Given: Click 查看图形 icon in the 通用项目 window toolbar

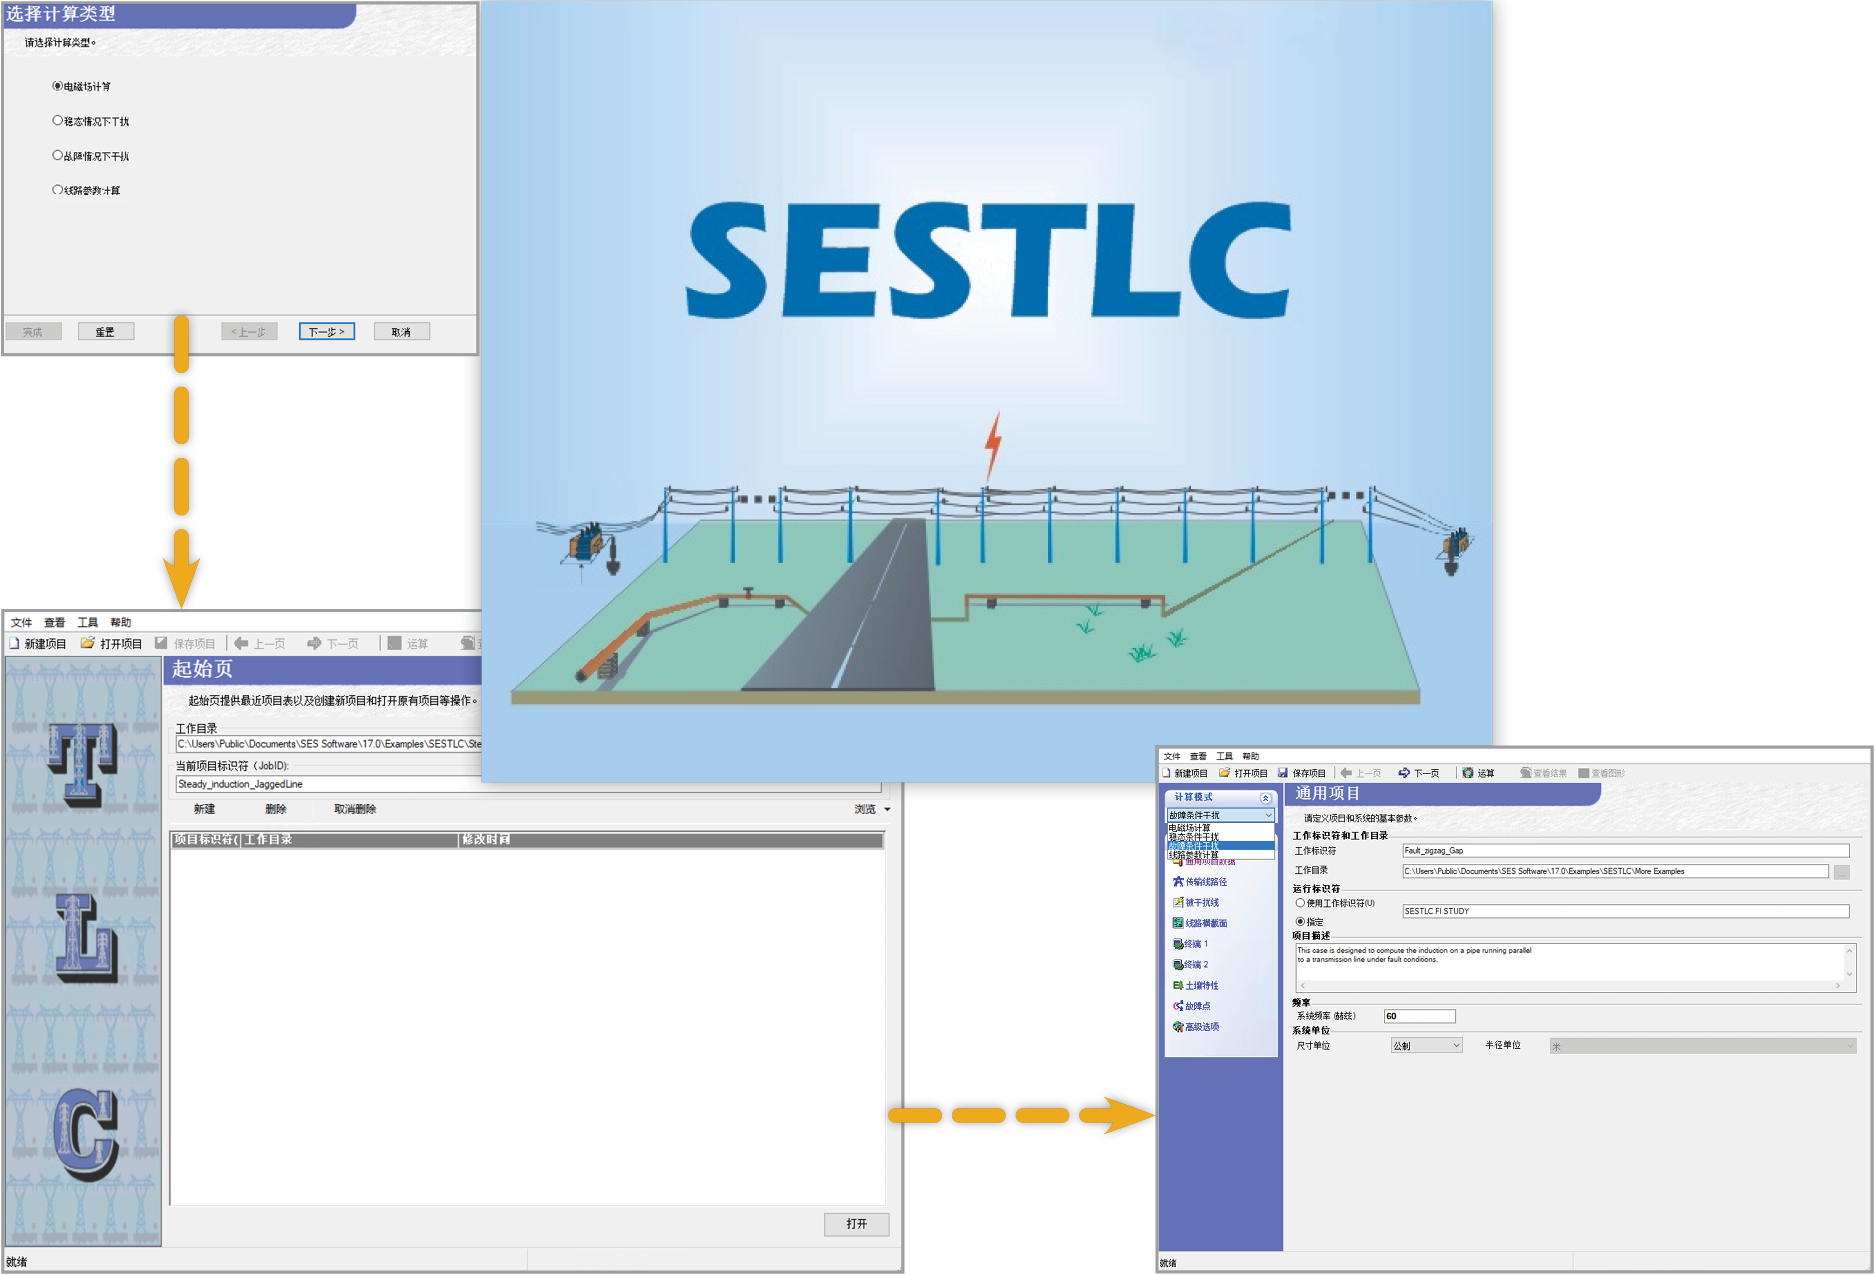Looking at the screenshot, I should [1584, 773].
